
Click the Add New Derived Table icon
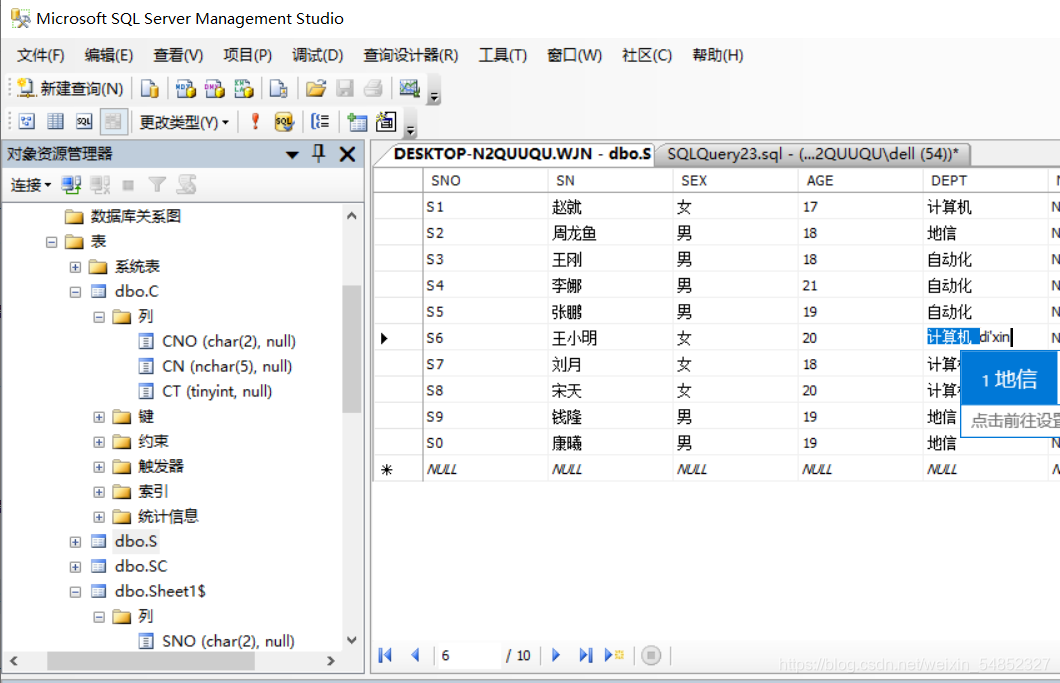click(x=386, y=122)
